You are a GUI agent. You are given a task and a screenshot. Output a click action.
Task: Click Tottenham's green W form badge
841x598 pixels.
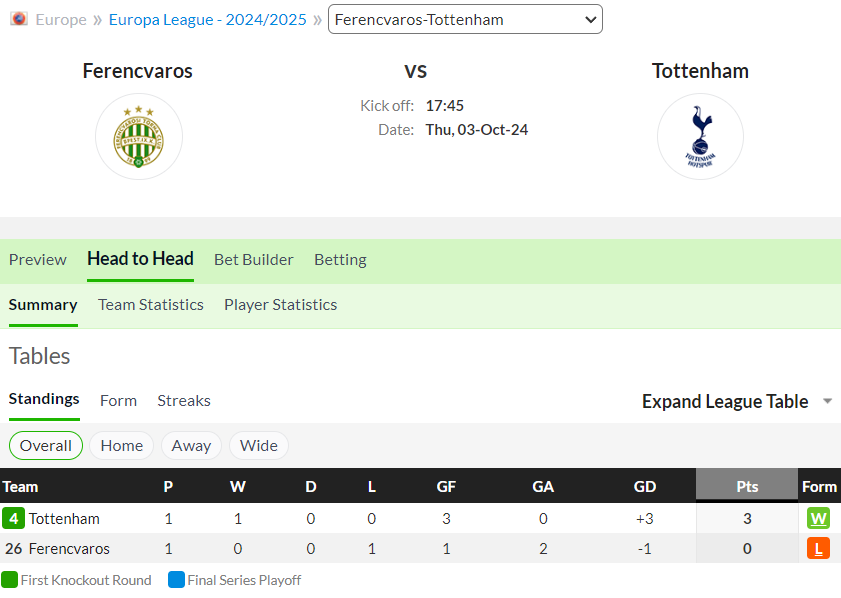coord(818,519)
